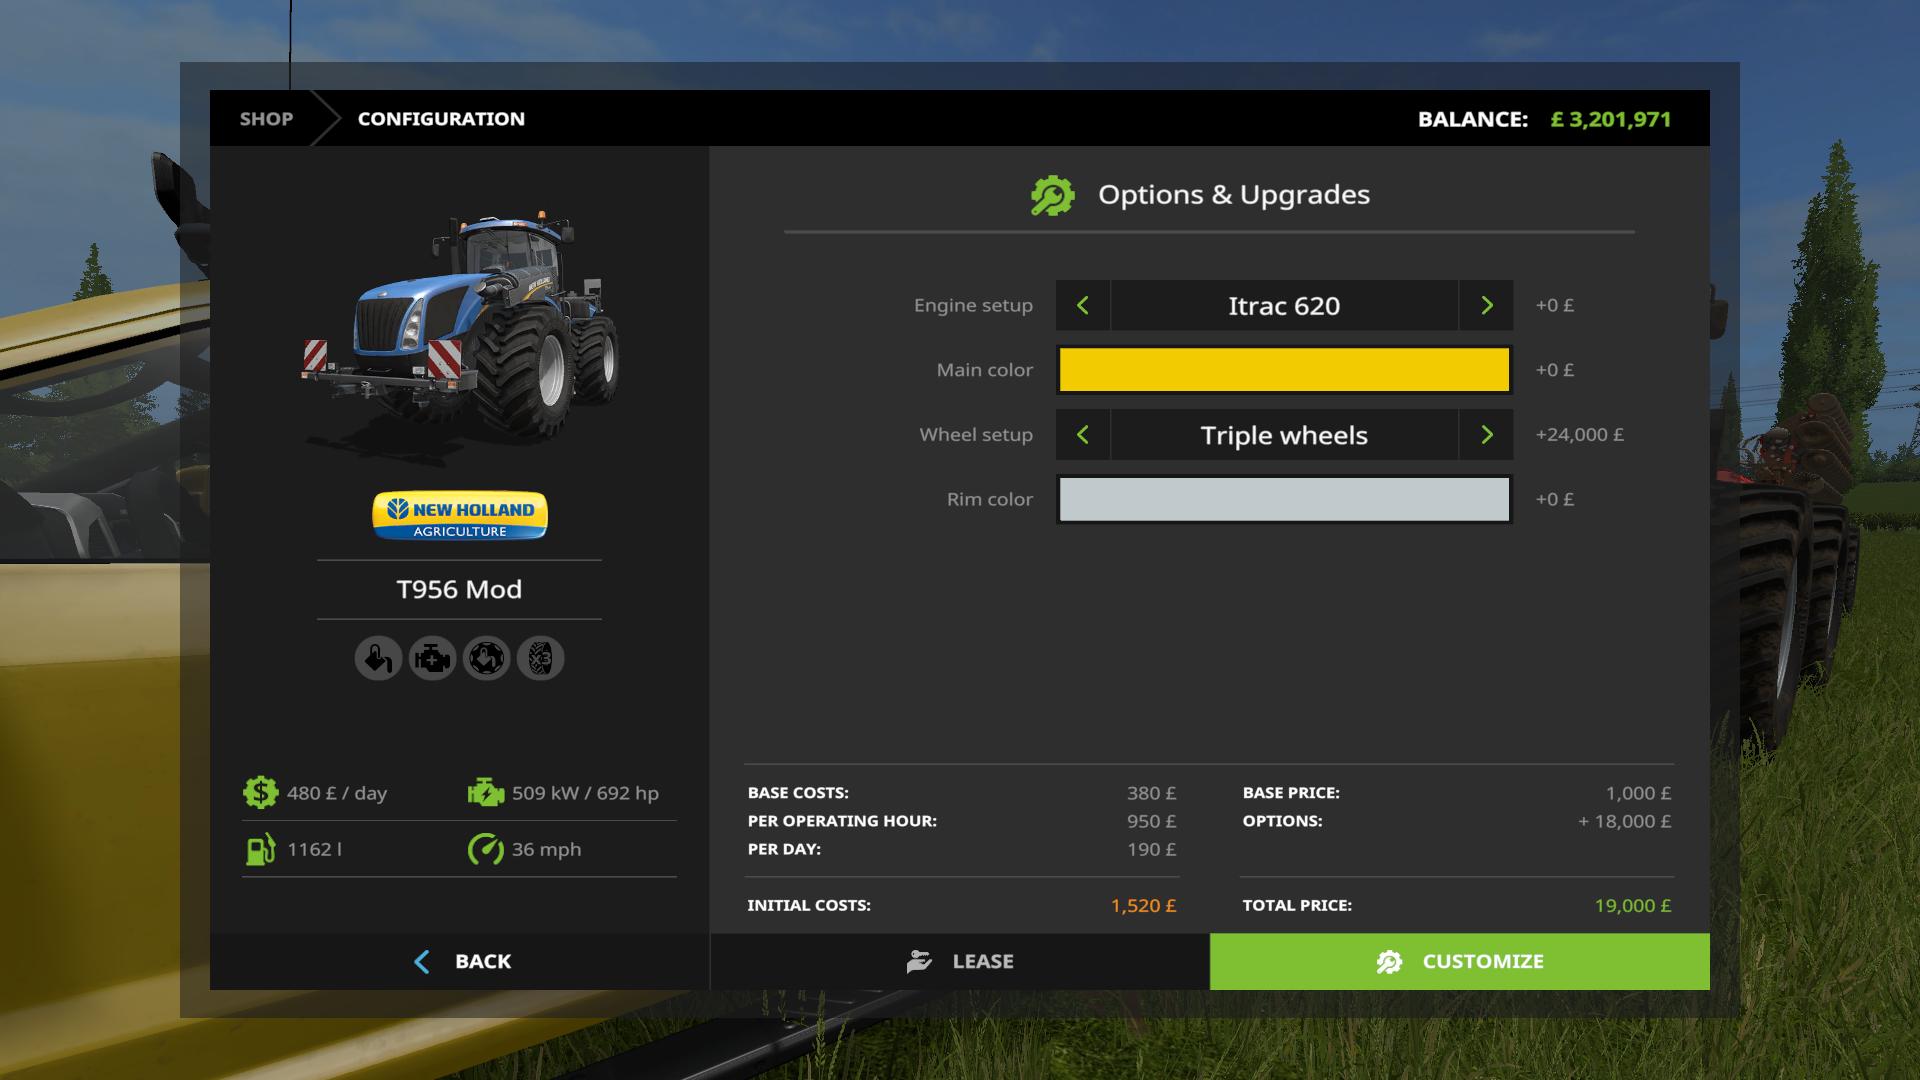This screenshot has height=1080, width=1920.
Task: Click the rim color option icon
Action: coord(486,659)
